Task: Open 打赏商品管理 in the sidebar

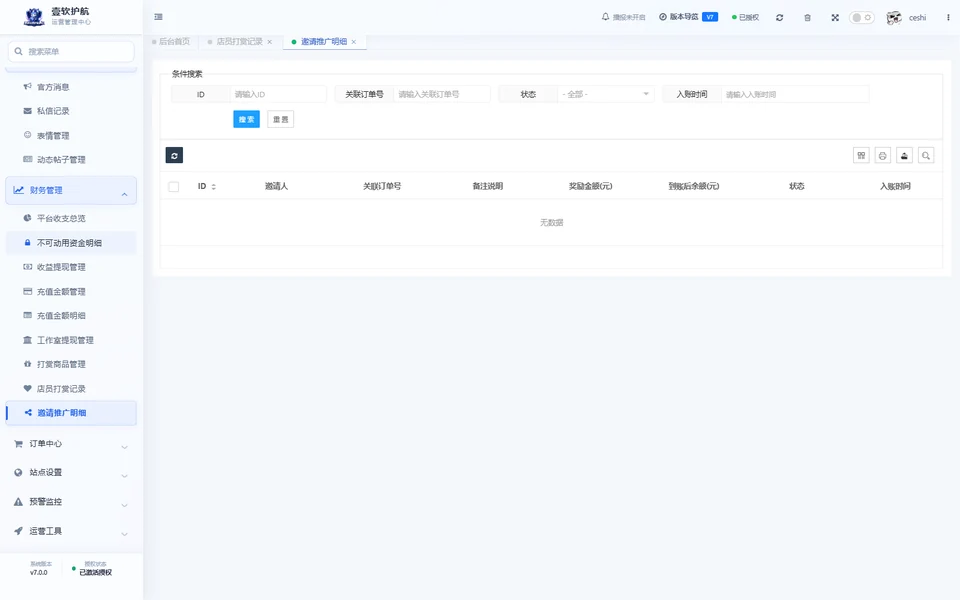Action: coord(71,364)
